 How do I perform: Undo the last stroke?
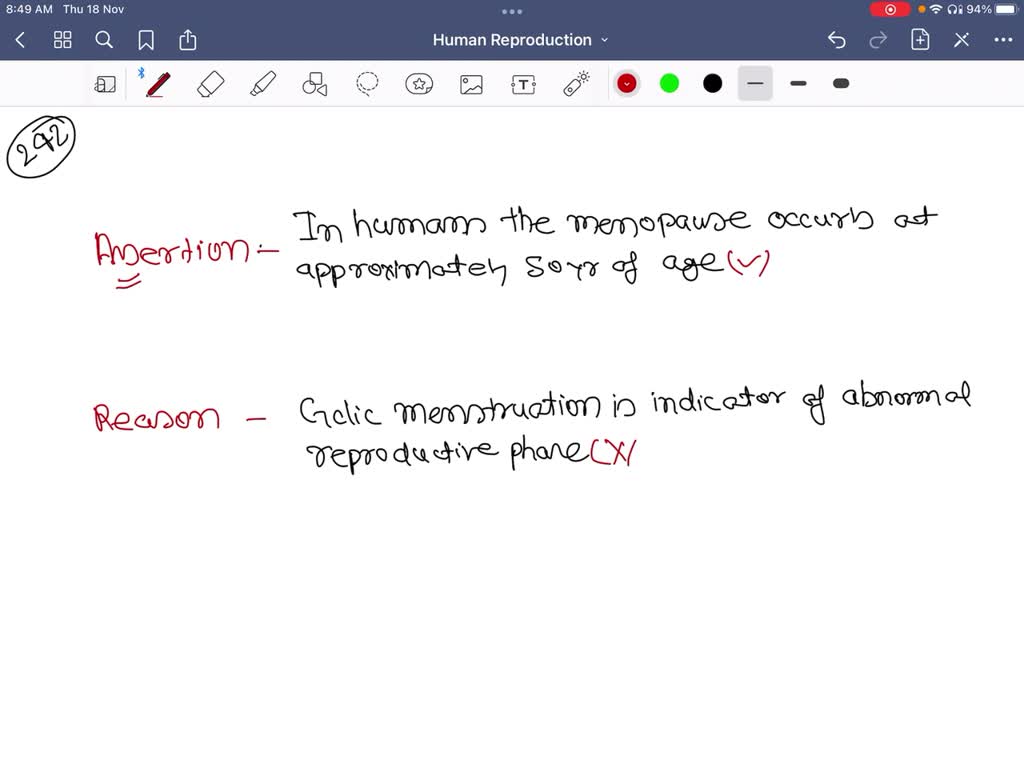pos(837,40)
